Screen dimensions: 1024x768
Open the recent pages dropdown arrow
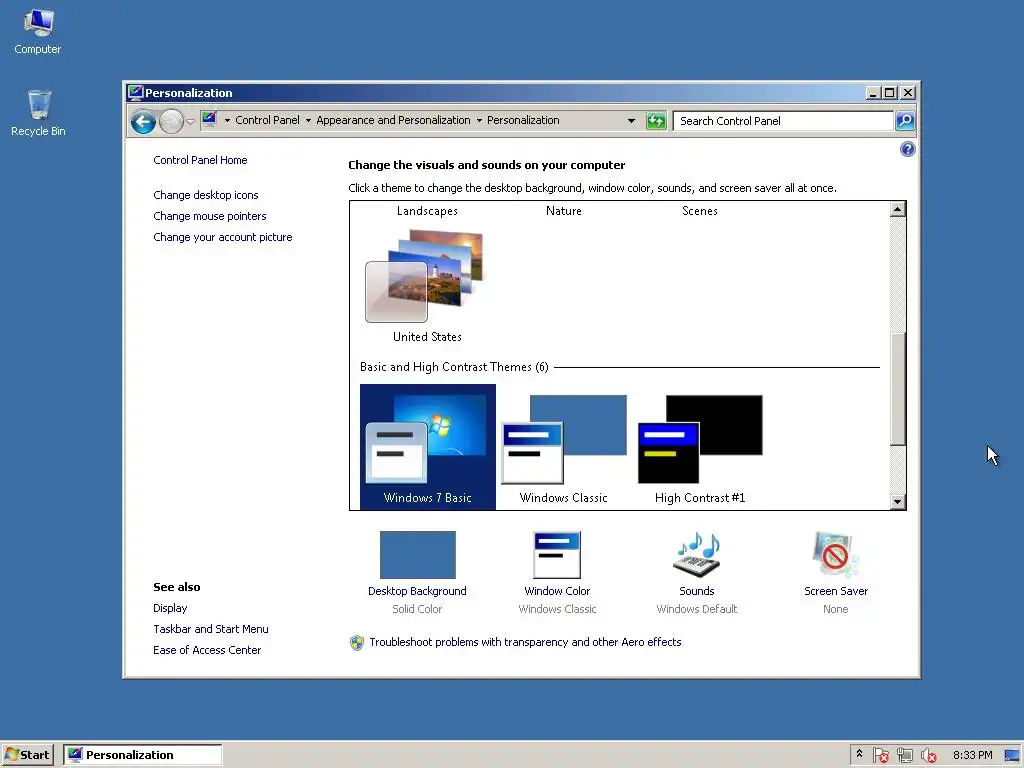190,121
